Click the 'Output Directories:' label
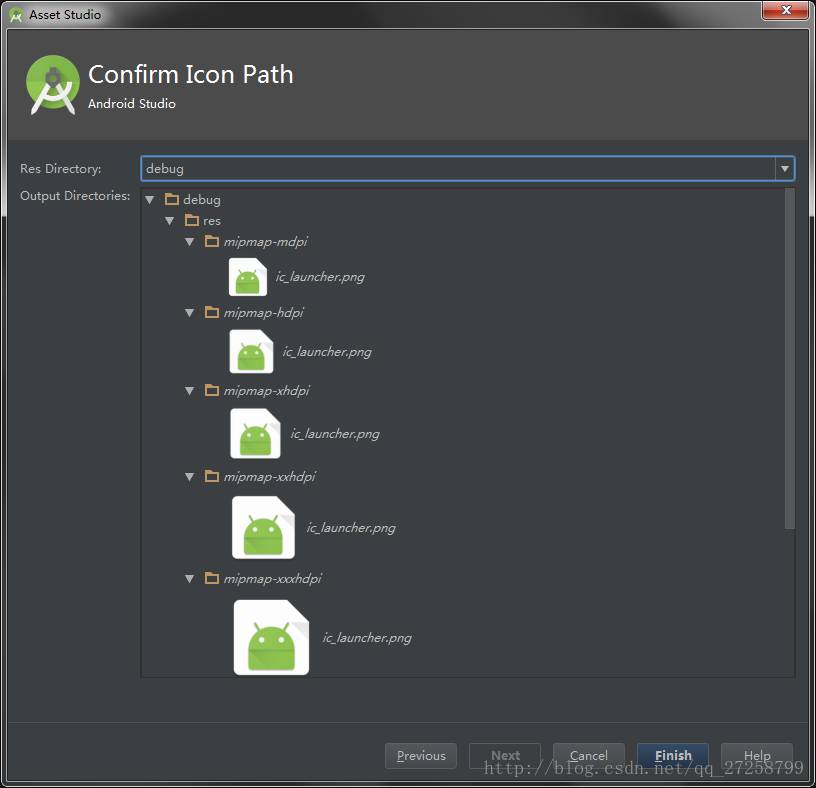 point(75,196)
